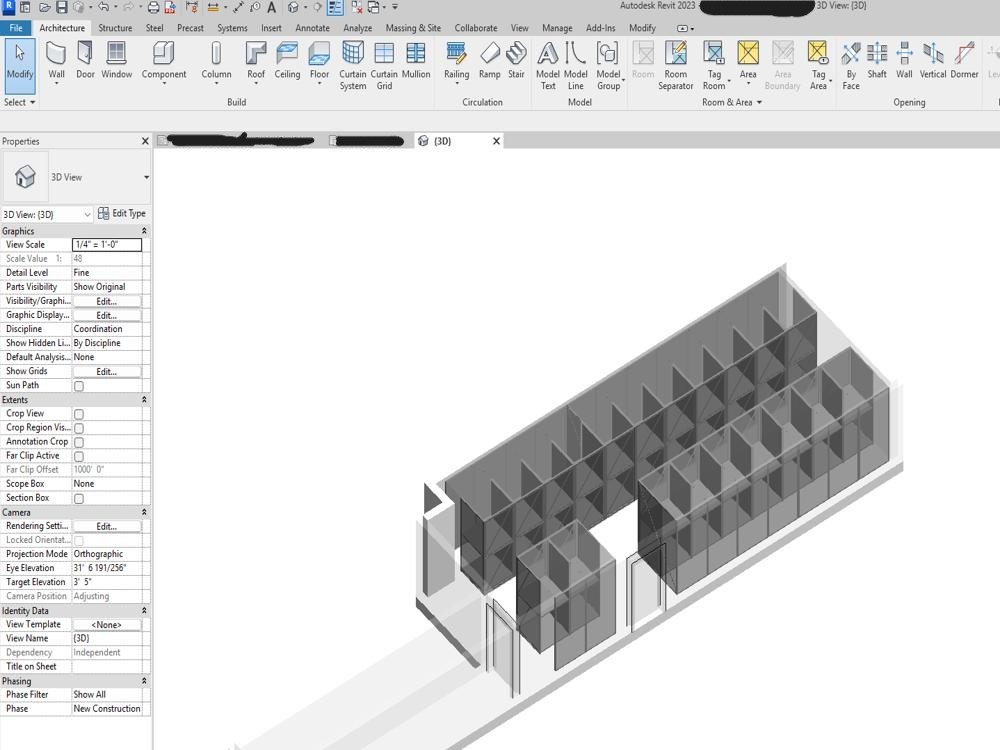The height and width of the screenshot is (750, 1000).
Task: Select the Model Text tool
Action: [548, 66]
